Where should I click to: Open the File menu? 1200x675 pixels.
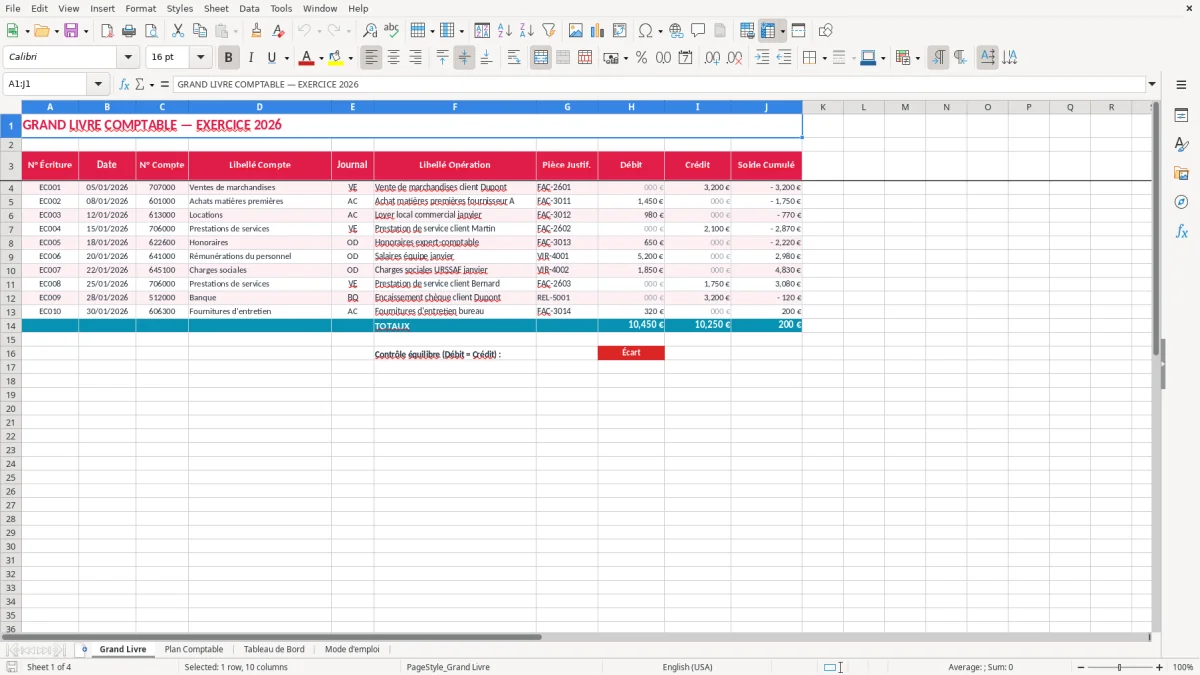(13, 8)
